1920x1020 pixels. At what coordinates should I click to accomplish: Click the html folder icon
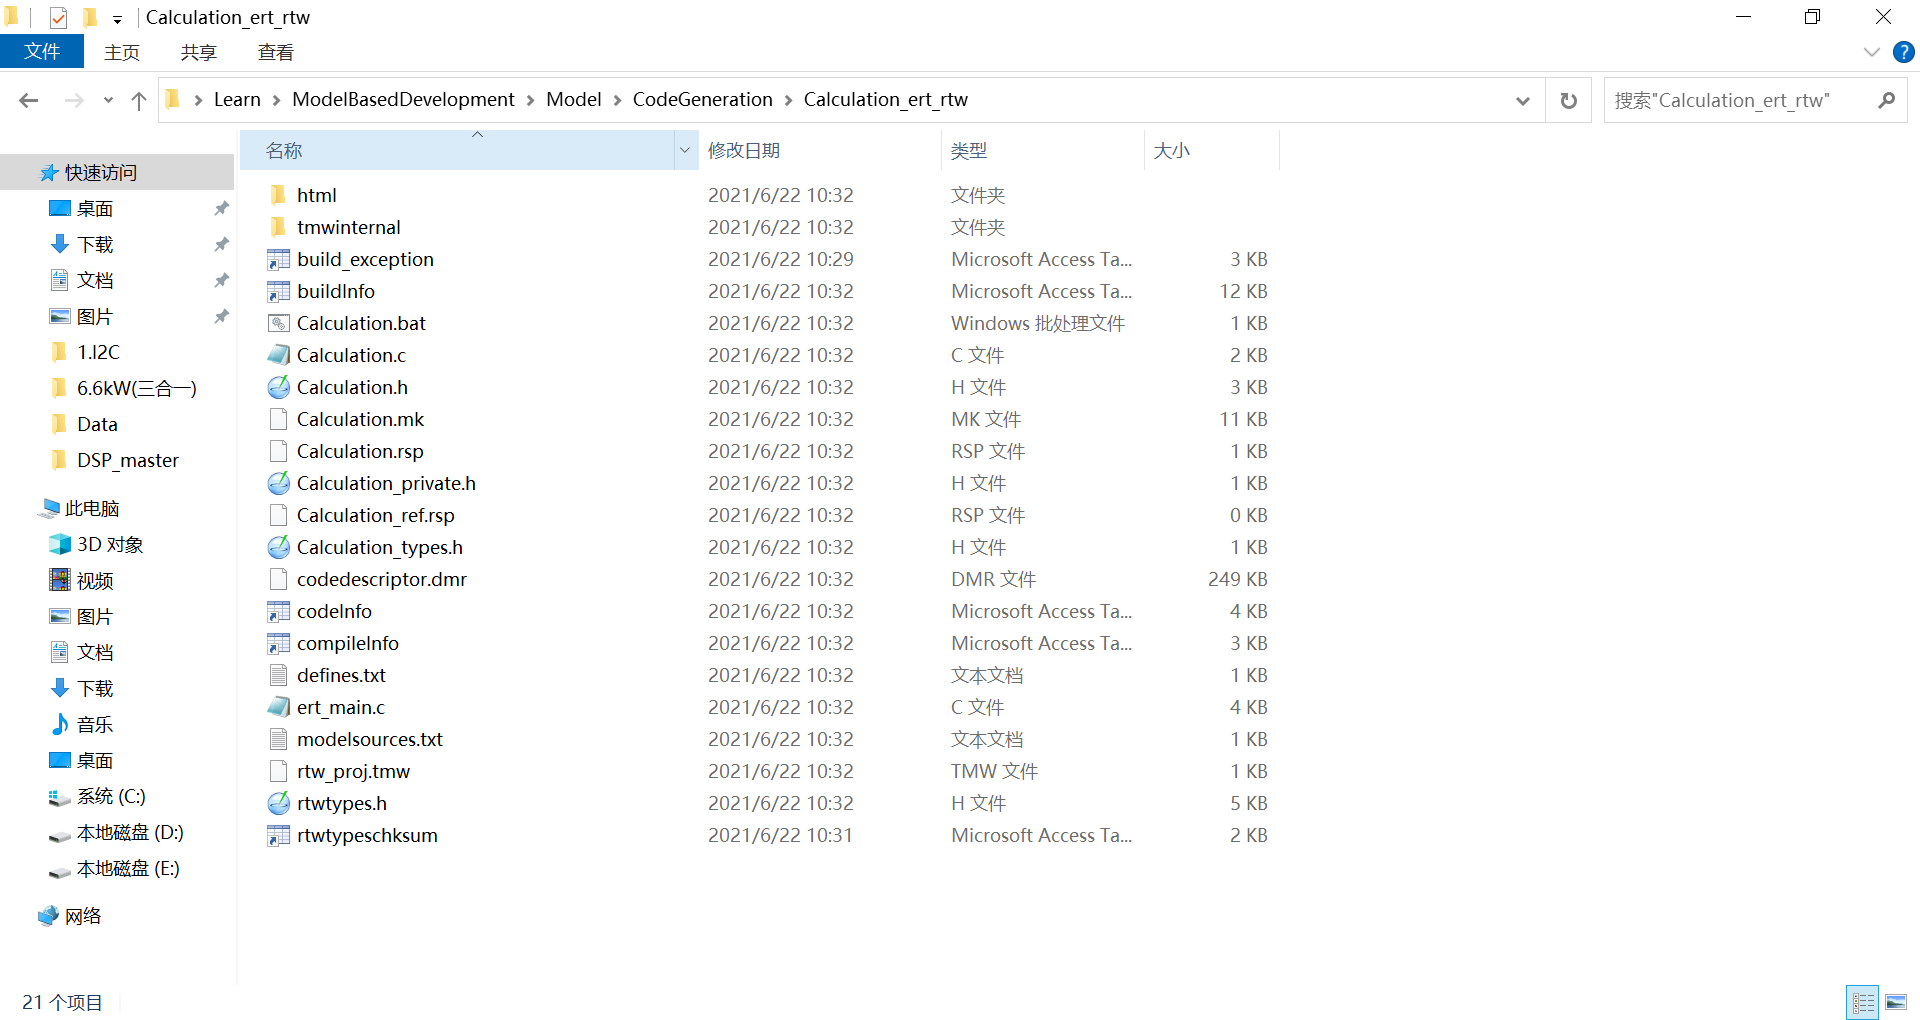pos(278,194)
